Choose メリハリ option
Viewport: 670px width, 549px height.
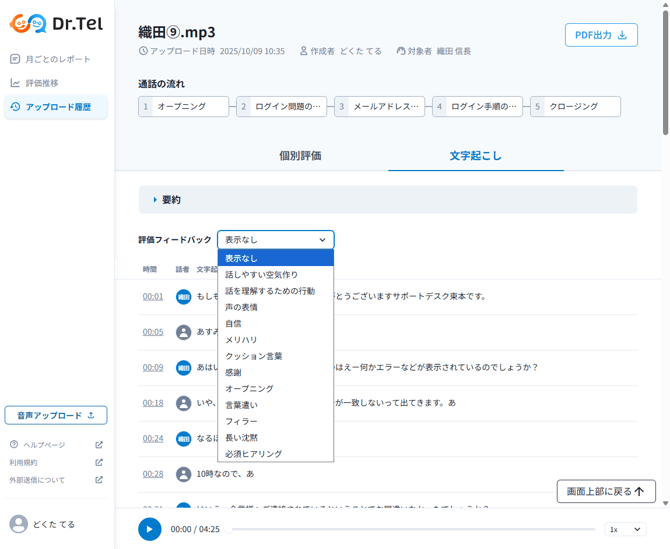(276, 340)
